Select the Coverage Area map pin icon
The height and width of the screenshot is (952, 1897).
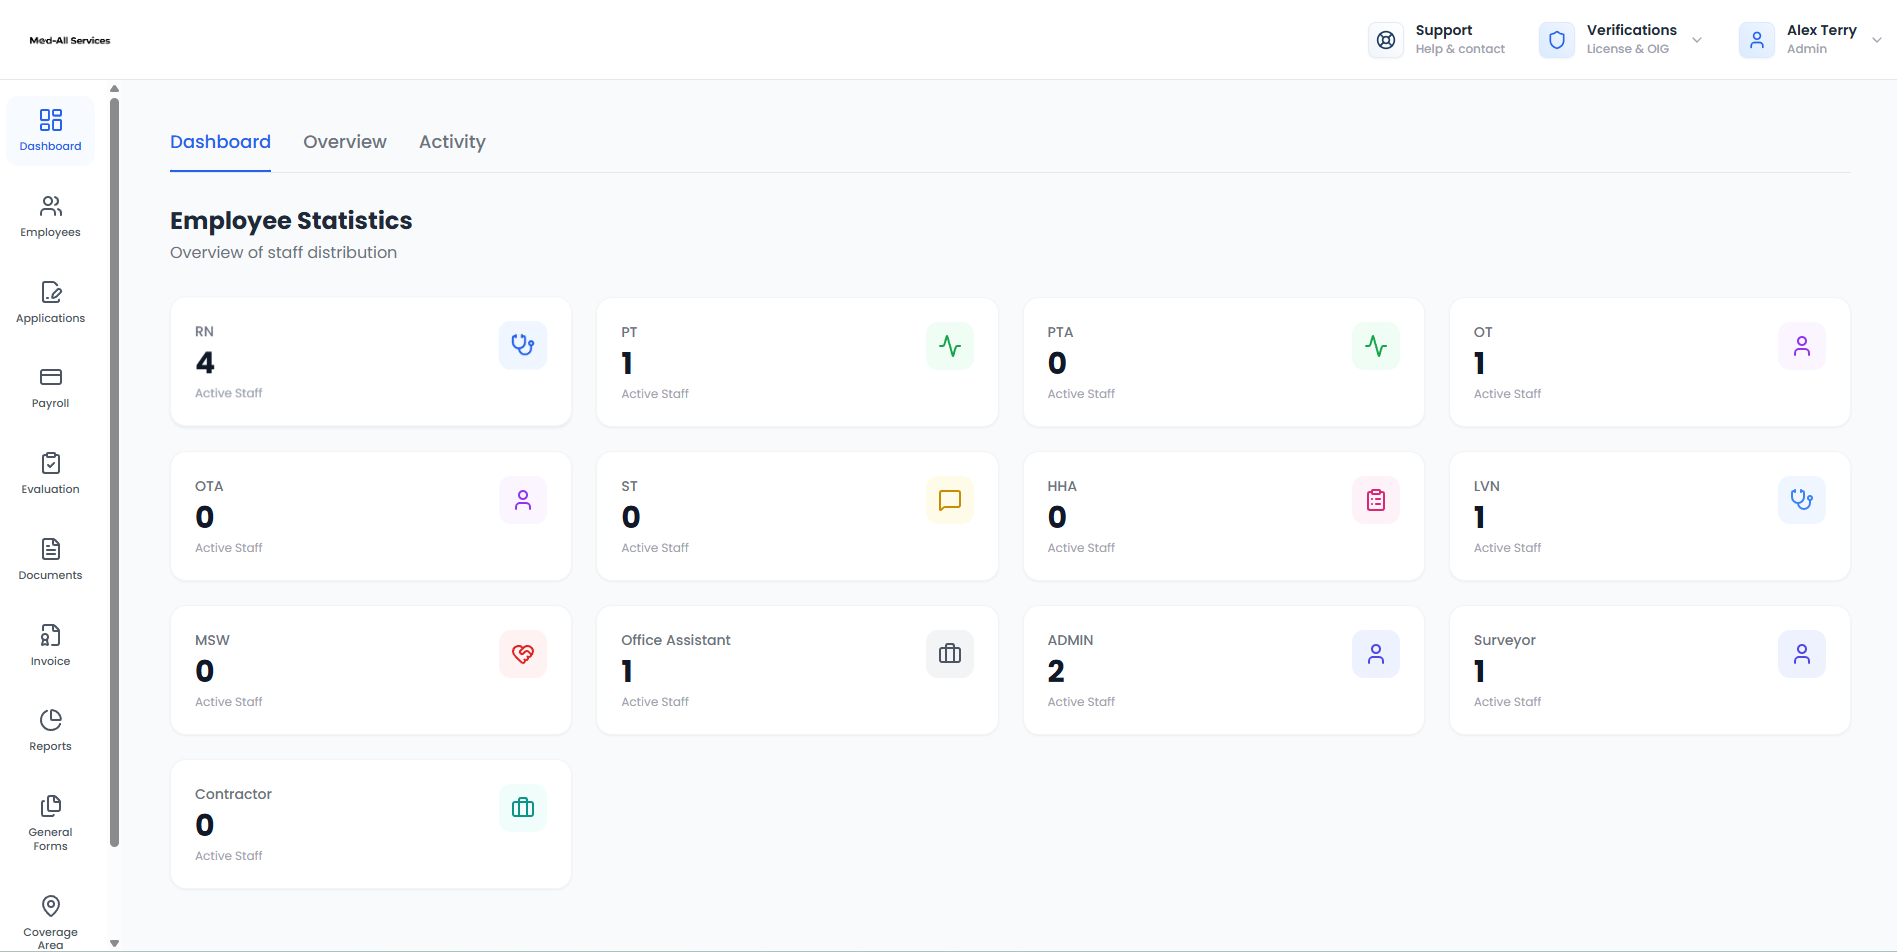[x=50, y=905]
